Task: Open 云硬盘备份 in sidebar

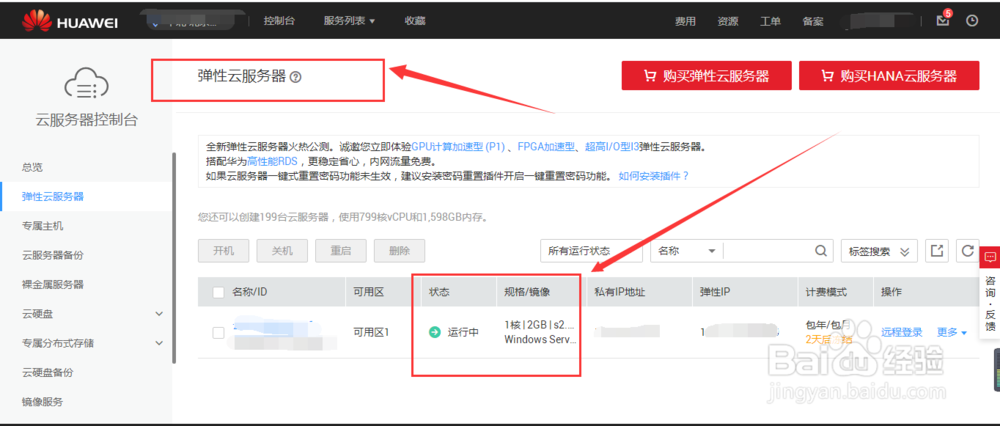Action: pos(48,372)
